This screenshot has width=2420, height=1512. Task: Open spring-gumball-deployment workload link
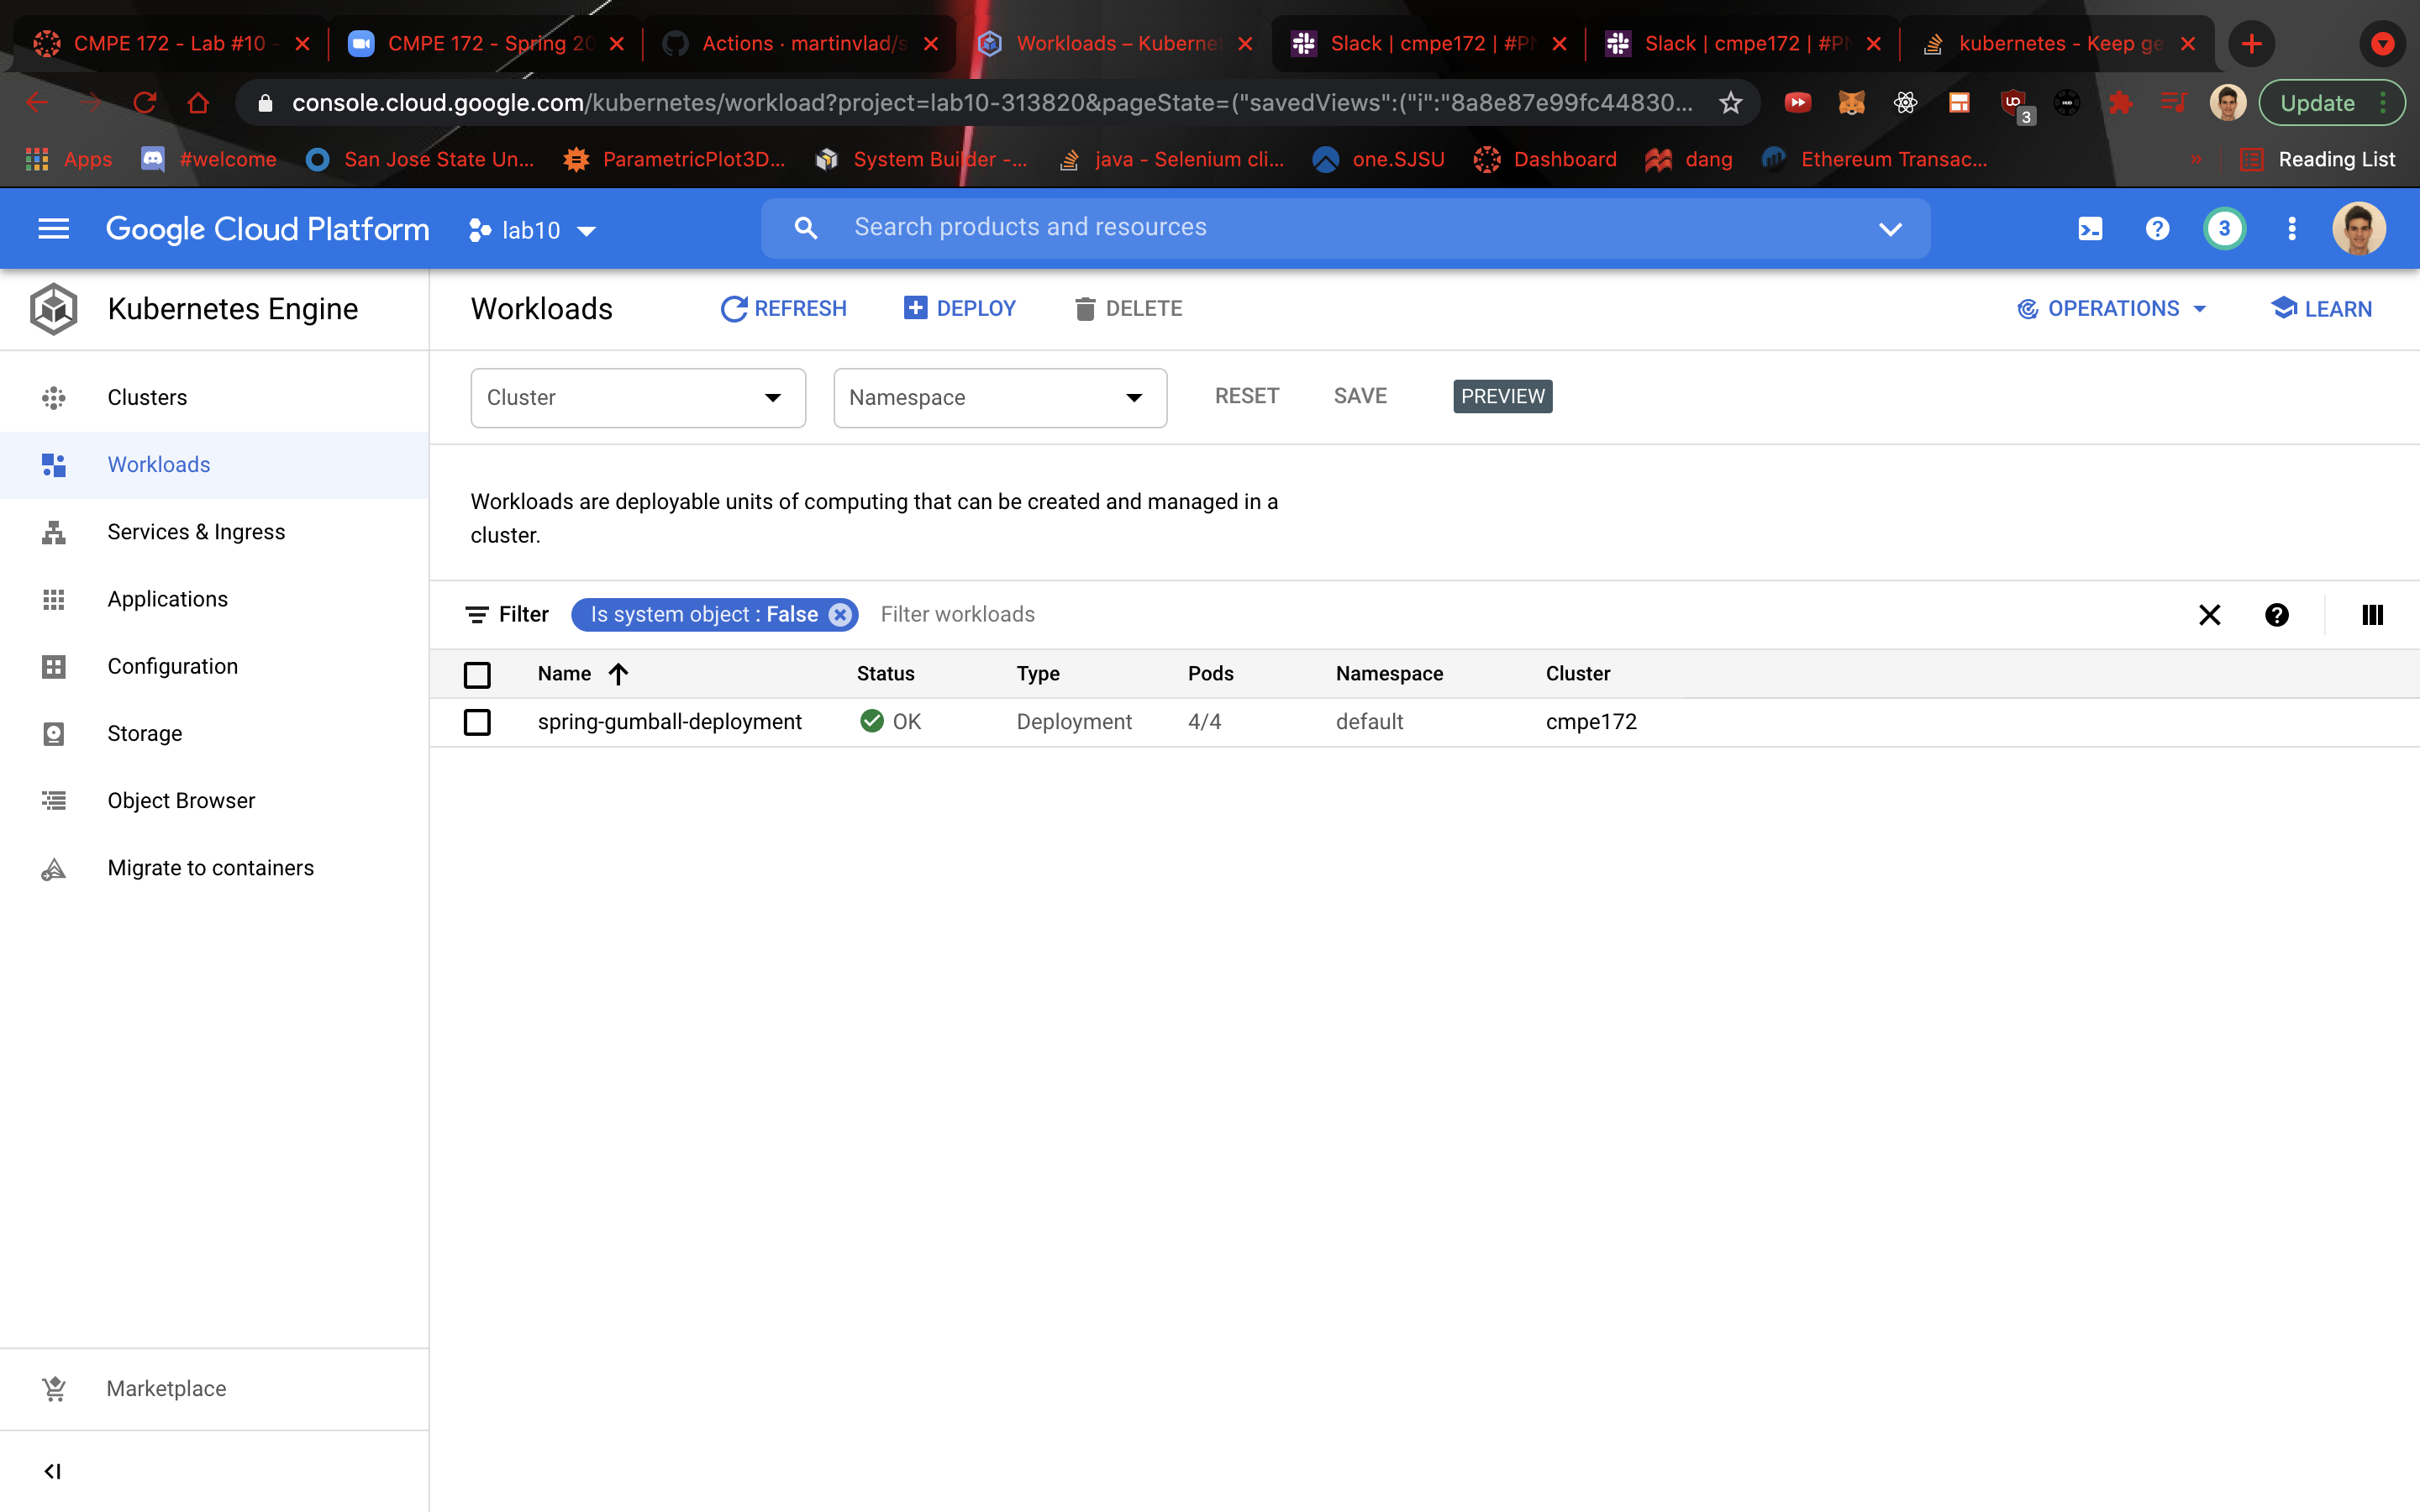click(x=669, y=722)
